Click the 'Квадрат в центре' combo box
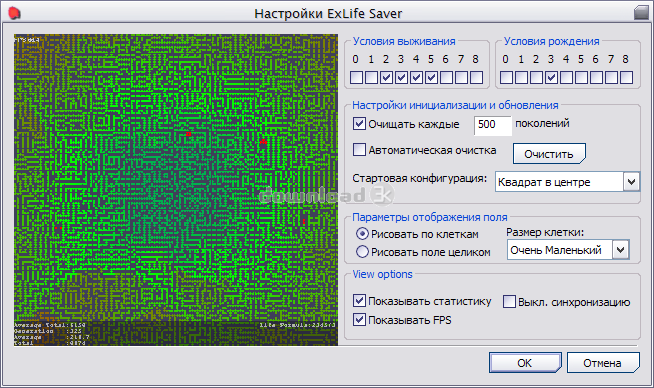This screenshot has height=388, width=654. [x=567, y=182]
